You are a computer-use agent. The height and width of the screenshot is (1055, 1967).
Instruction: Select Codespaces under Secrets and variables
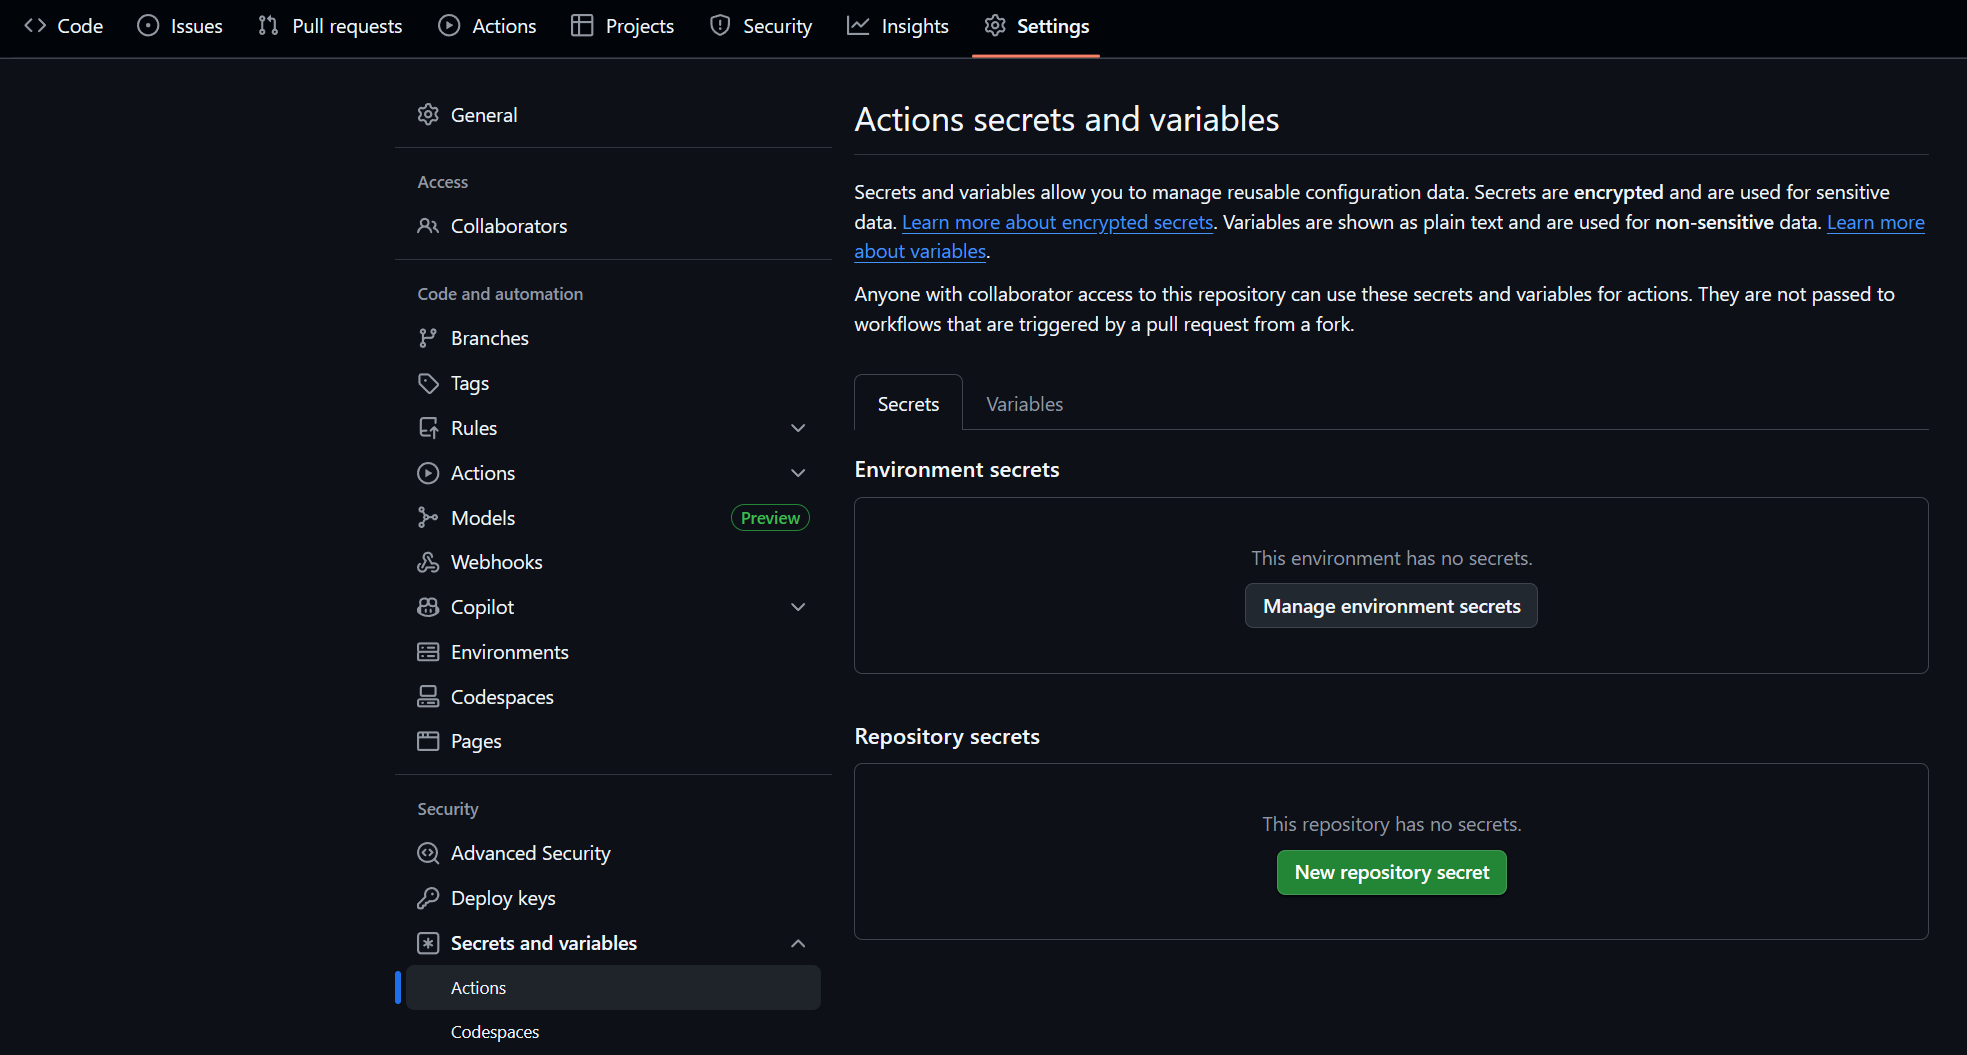click(495, 1032)
